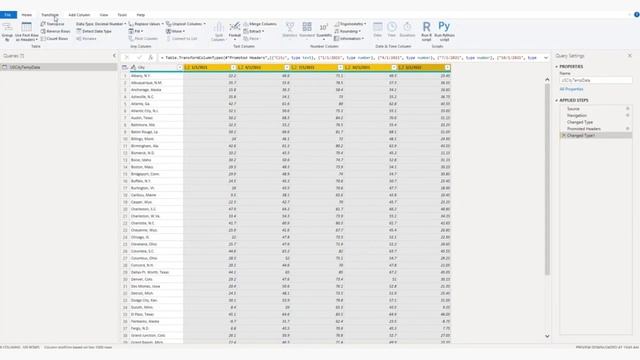Click the Rename column icon
Image resolution: width=640 pixels, height=360 pixels.
point(79,39)
